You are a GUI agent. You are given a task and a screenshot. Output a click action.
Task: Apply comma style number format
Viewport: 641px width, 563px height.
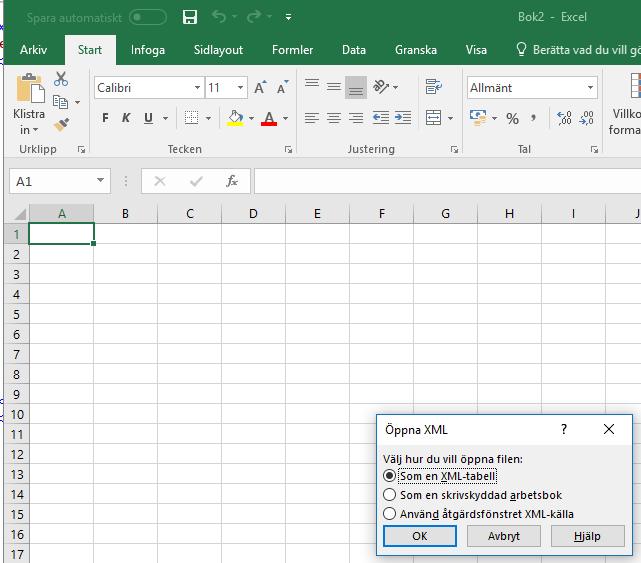[533, 119]
